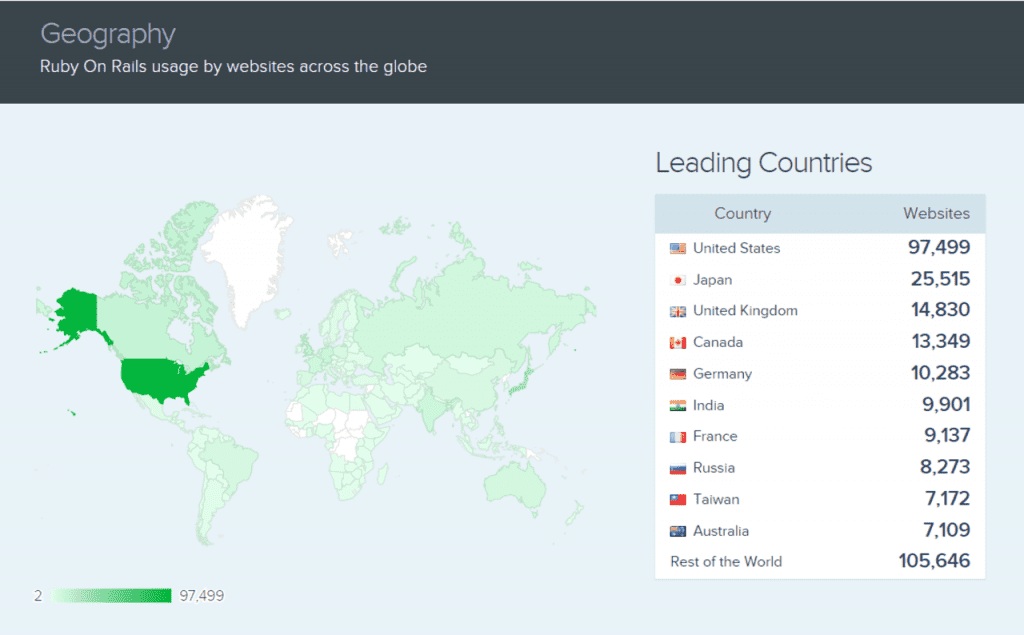Click the Canada flag icon

(678, 343)
